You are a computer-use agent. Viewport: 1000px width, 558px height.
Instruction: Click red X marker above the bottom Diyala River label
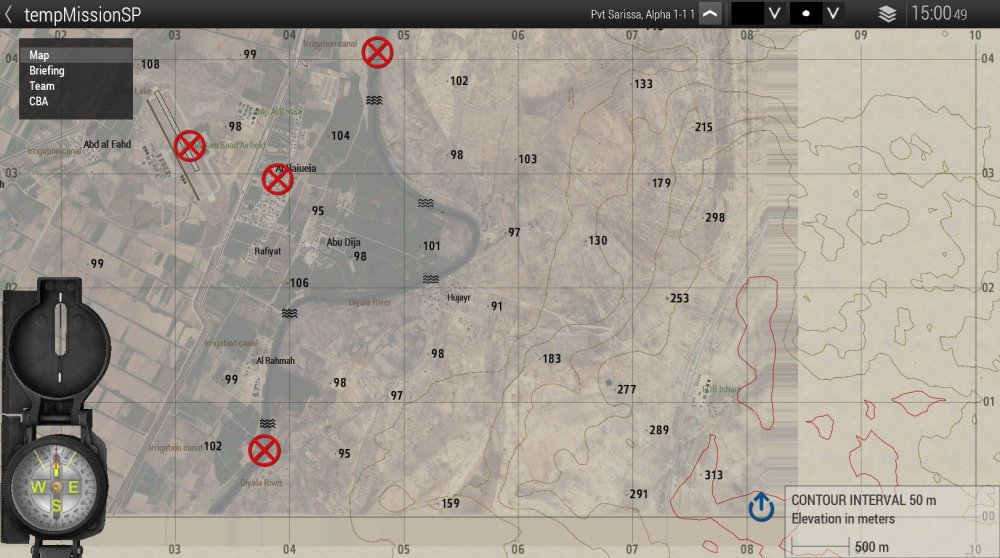[264, 450]
